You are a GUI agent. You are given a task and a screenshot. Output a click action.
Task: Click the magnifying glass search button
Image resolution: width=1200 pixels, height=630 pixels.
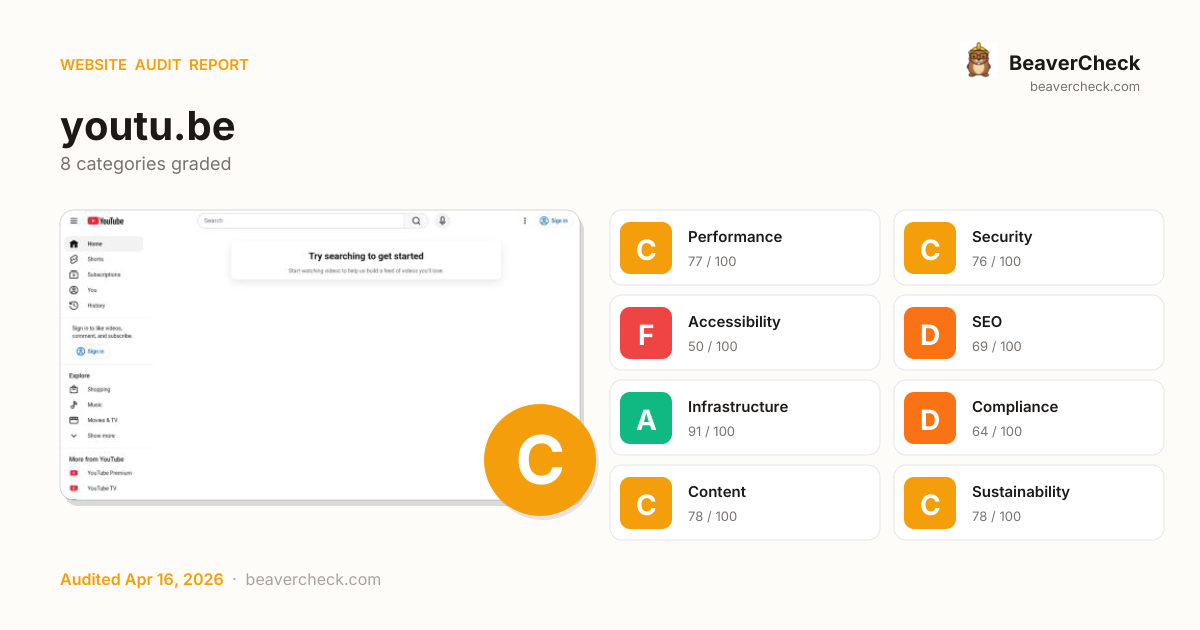pyautogui.click(x=416, y=221)
